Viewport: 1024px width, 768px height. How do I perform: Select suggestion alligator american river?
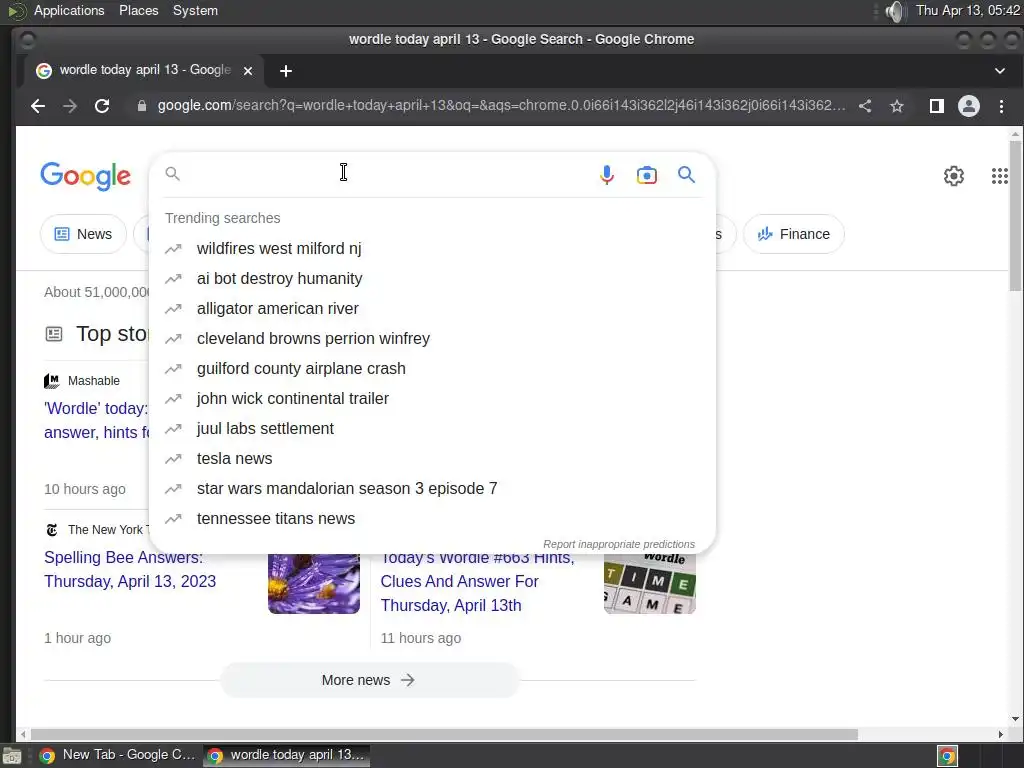[x=432, y=309]
